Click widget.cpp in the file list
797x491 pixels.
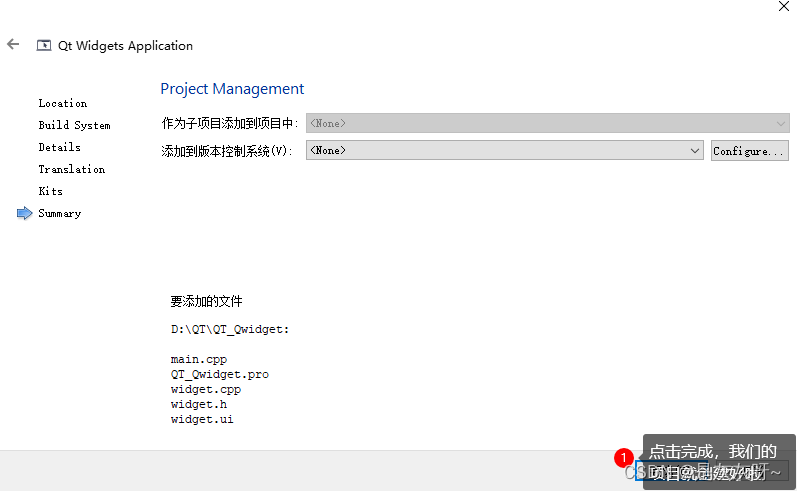tap(206, 389)
